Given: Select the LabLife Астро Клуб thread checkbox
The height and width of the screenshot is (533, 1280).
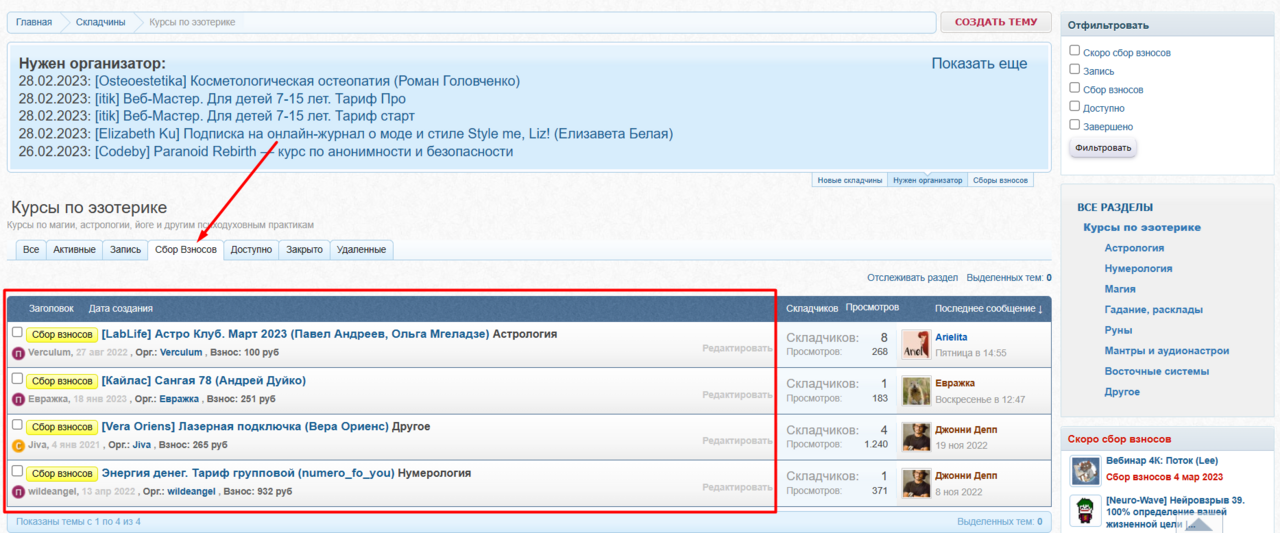Looking at the screenshot, I should (17, 332).
